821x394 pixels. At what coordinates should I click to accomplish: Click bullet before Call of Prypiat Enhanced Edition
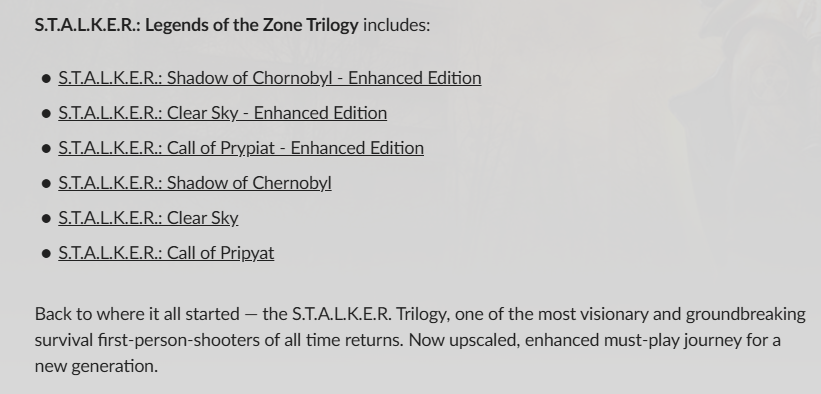click(46, 149)
